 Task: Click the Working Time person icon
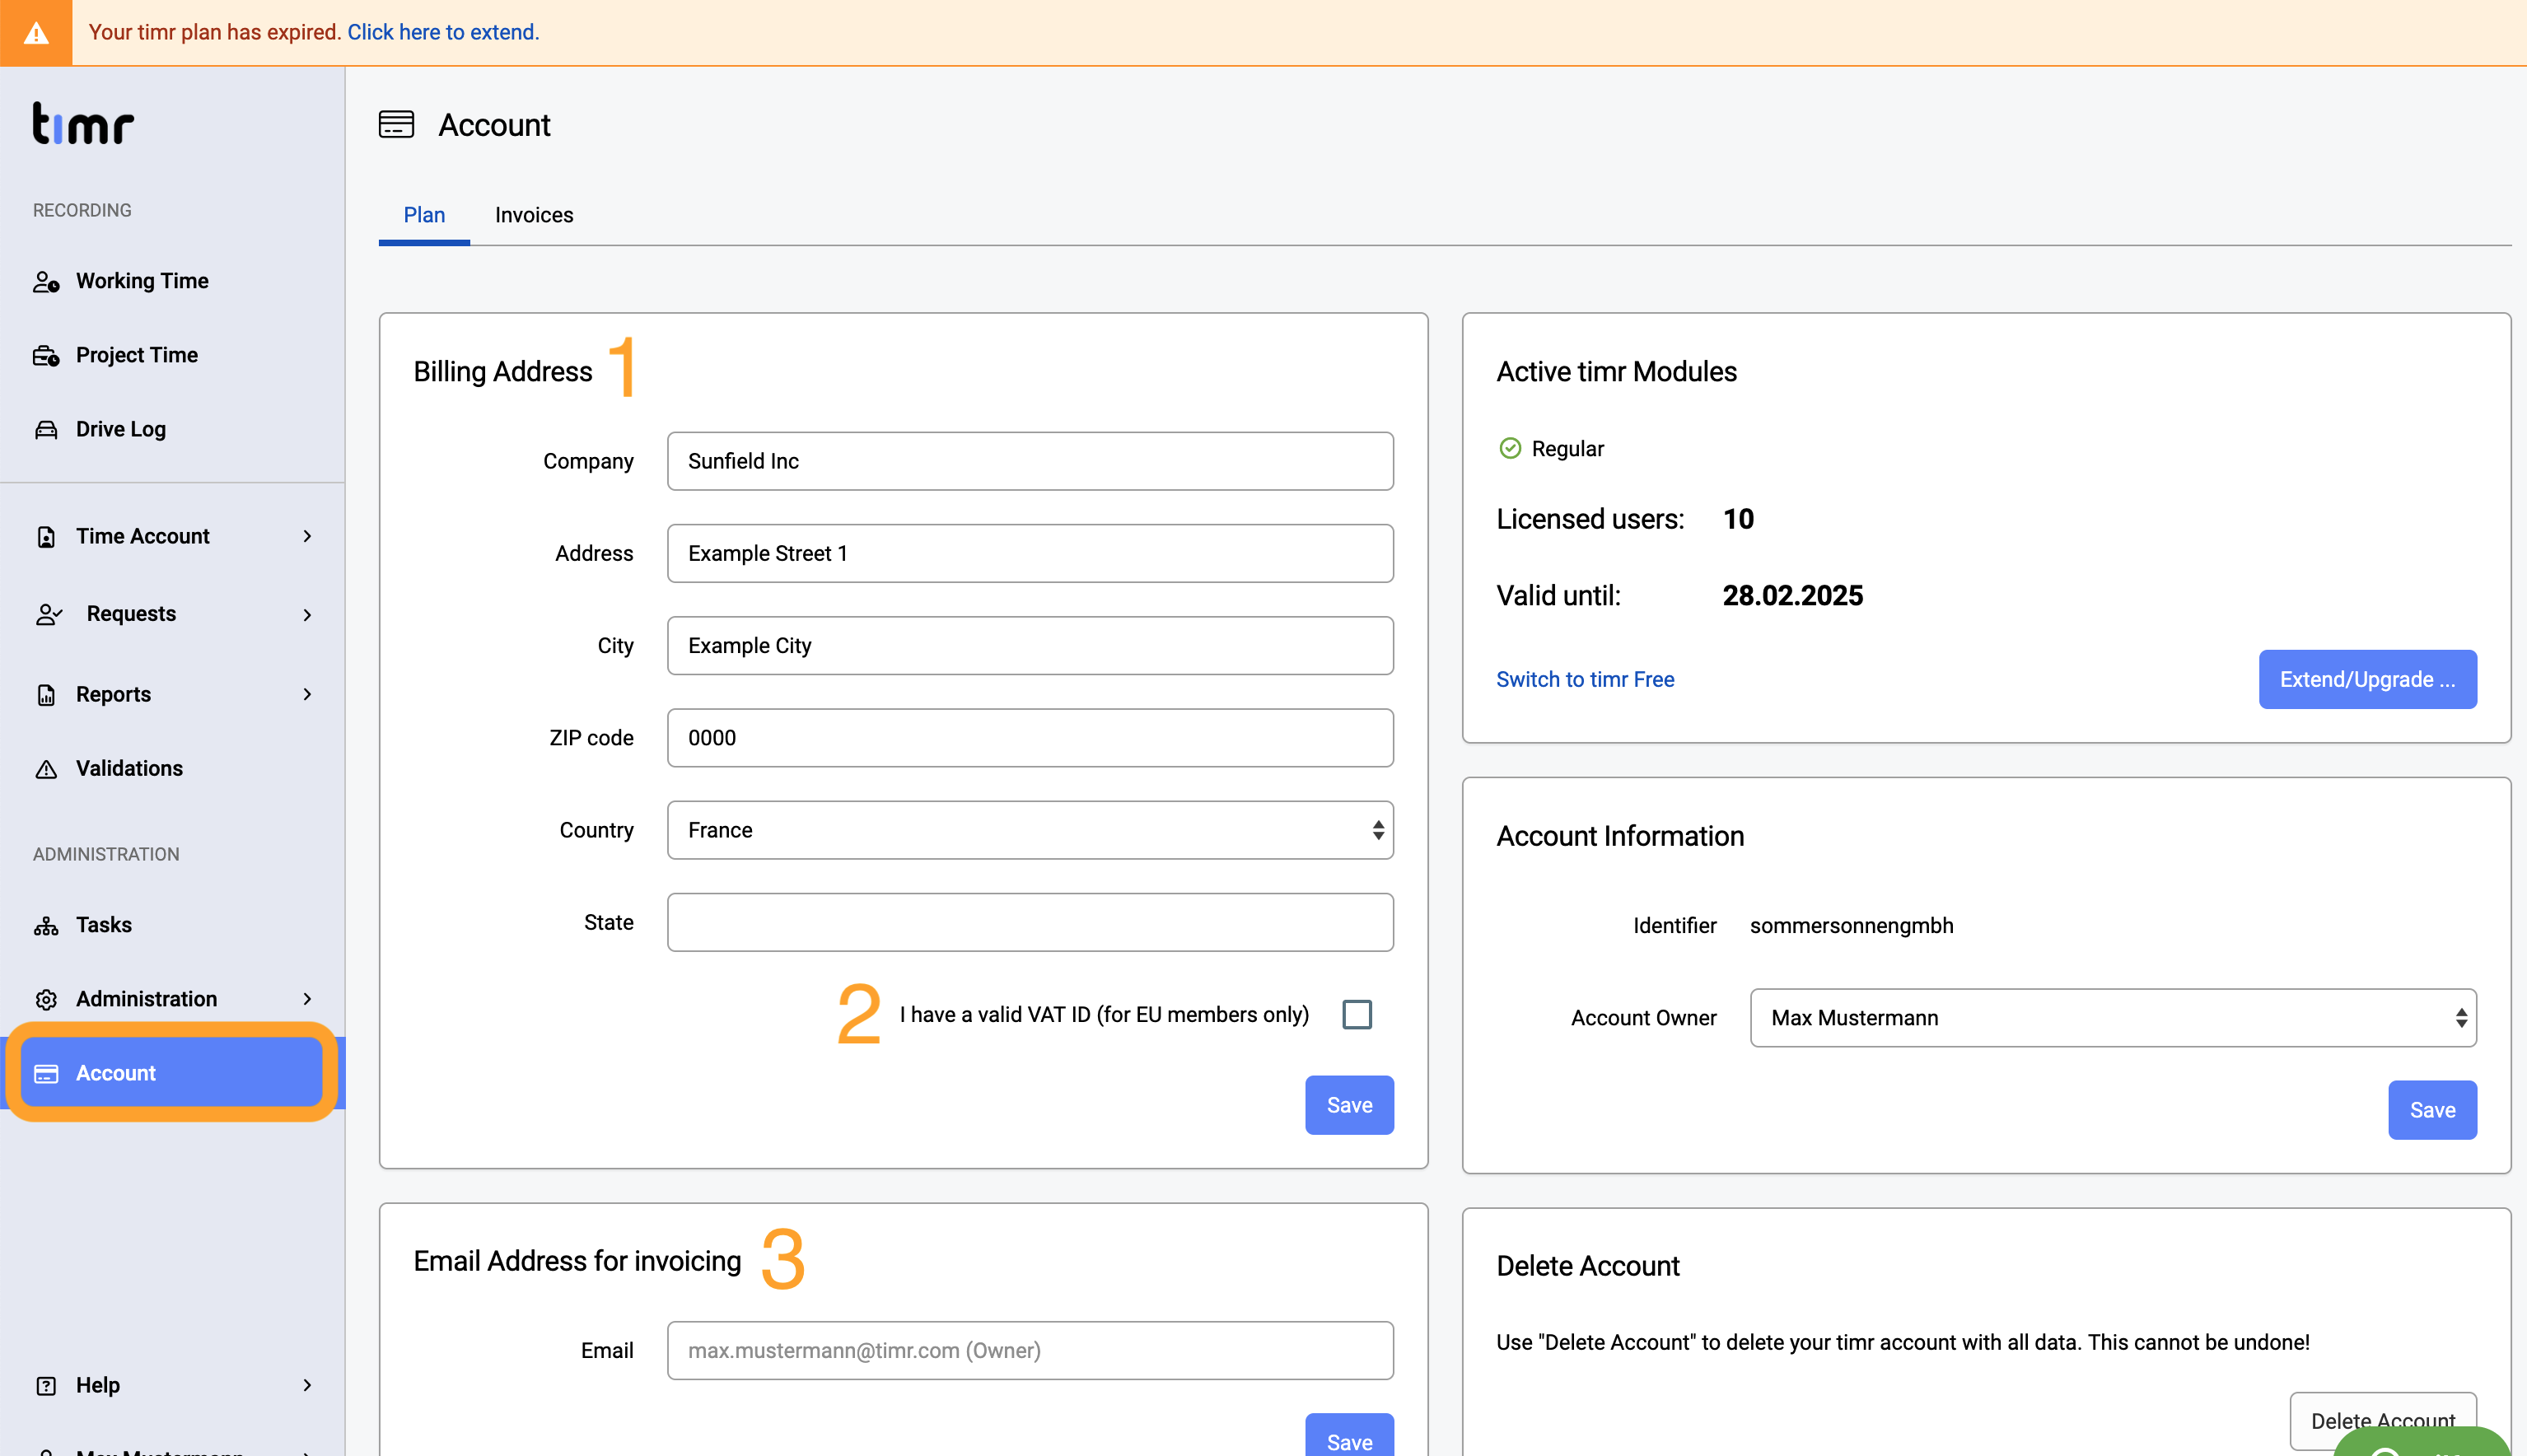tap(46, 281)
